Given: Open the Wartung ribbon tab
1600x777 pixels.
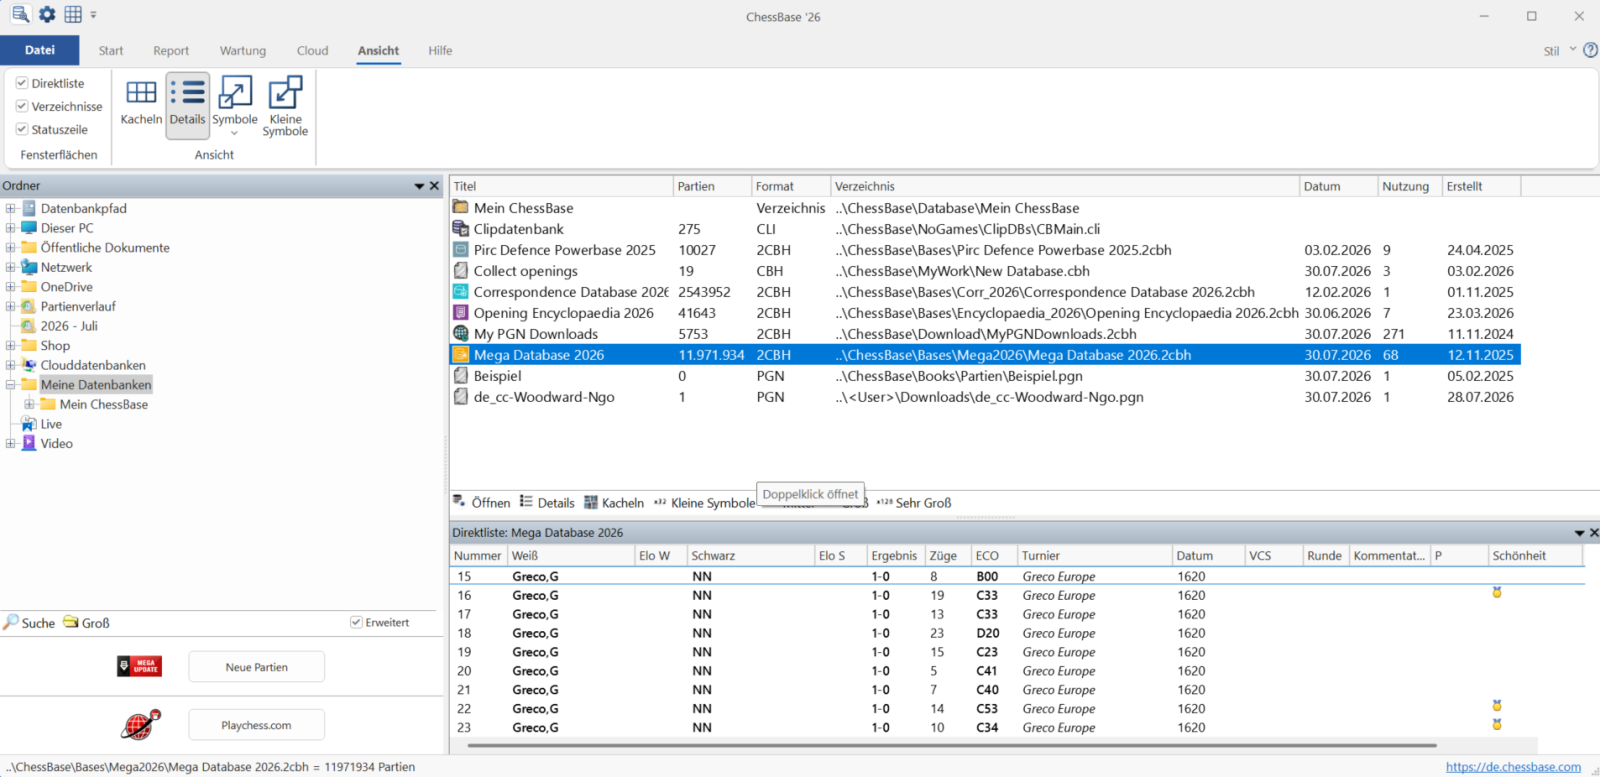Looking at the screenshot, I should (x=243, y=50).
